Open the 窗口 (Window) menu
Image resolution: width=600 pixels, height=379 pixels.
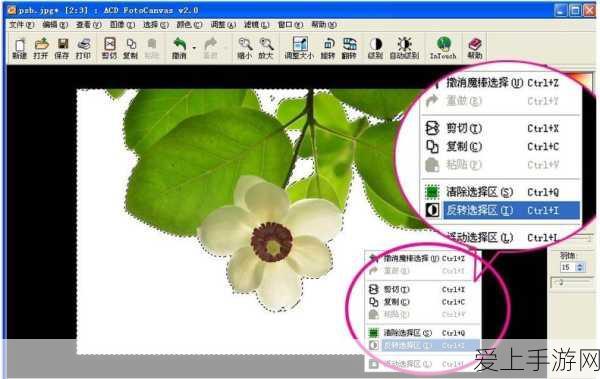click(290, 25)
